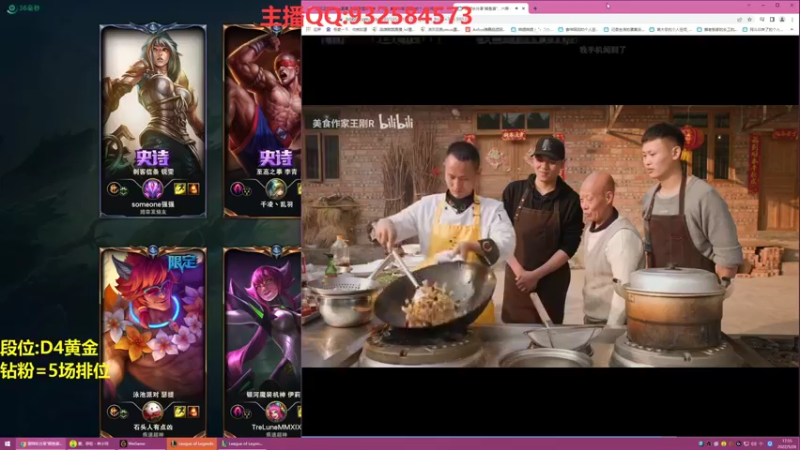This screenshot has width=800, height=450.
Task: Open the Chrome profile avatar
Action: click(782, 19)
